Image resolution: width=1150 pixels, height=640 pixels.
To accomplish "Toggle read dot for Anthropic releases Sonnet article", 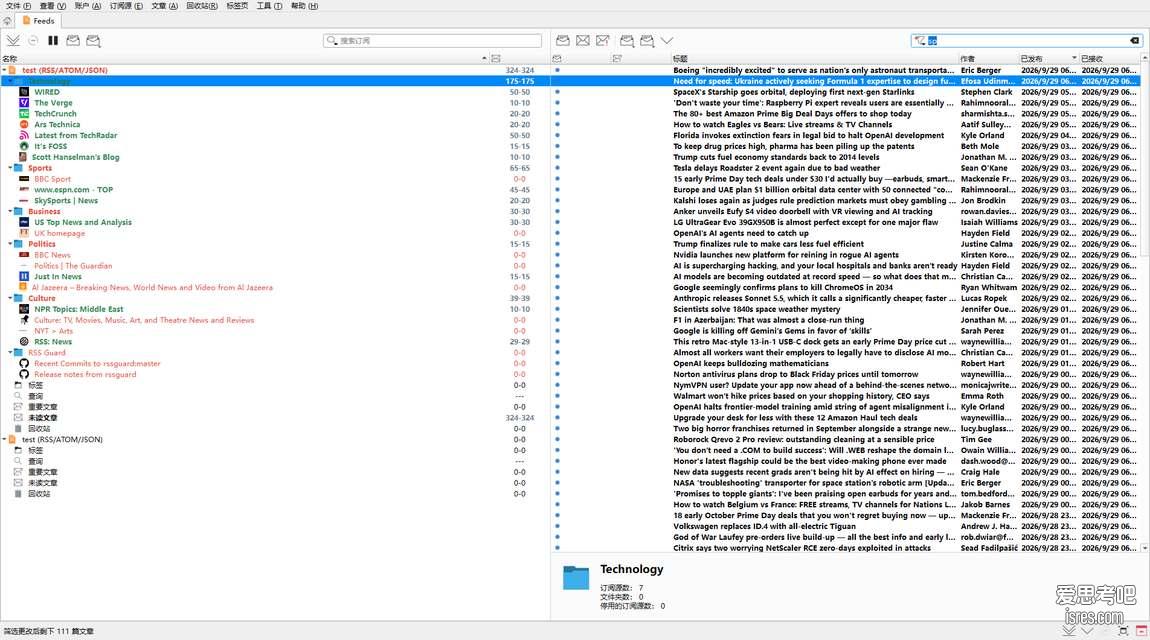I will point(557,298).
